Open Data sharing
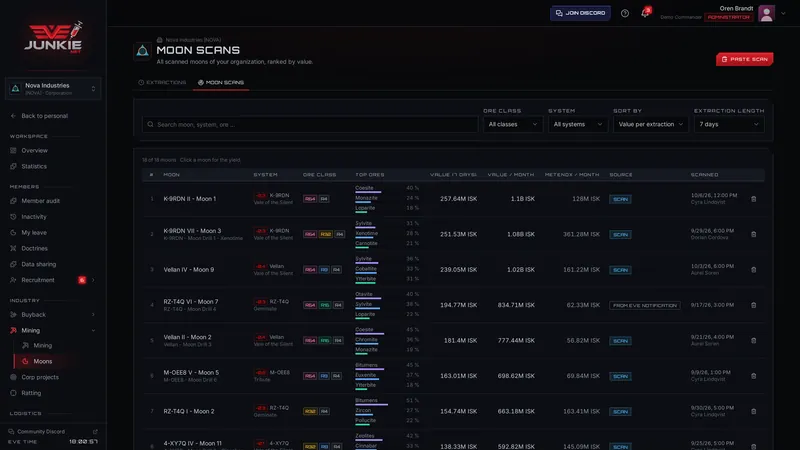800x450 pixels. click(39, 264)
